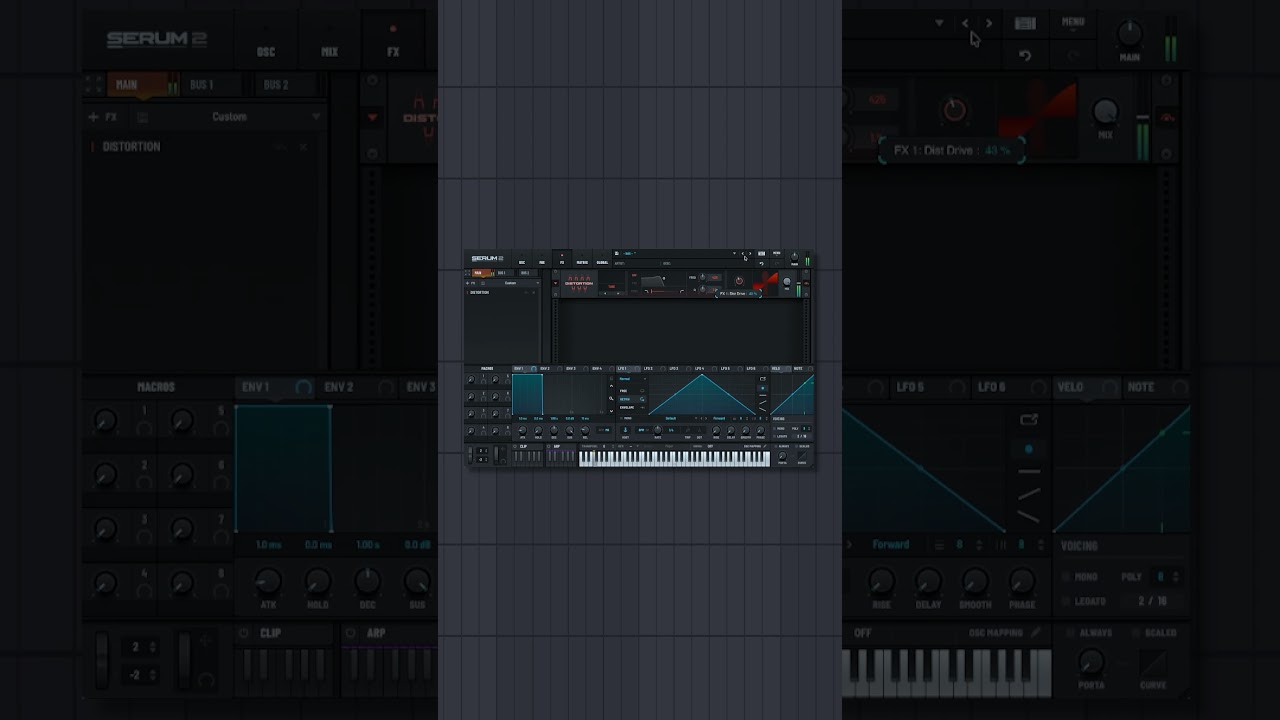1280x720 pixels.
Task: Open LFO shape folder icon right of triangle graph
Action: pos(763,379)
